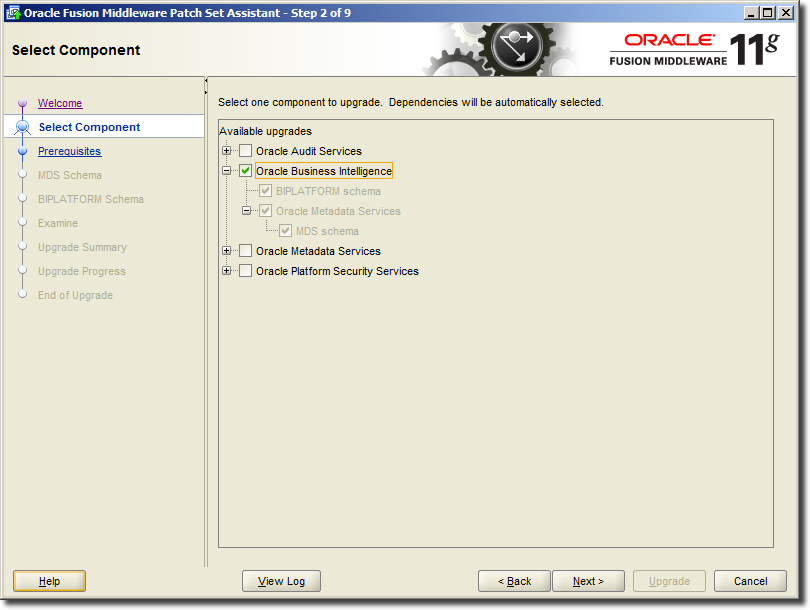The image size is (810, 610).
Task: Click the disabled Oracle Metadata Services child checkbox
Action: [266, 211]
